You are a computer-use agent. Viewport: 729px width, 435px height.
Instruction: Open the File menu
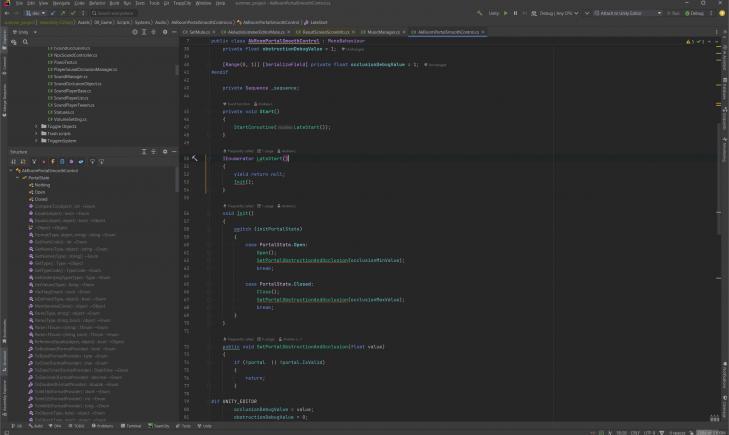coord(20,3)
